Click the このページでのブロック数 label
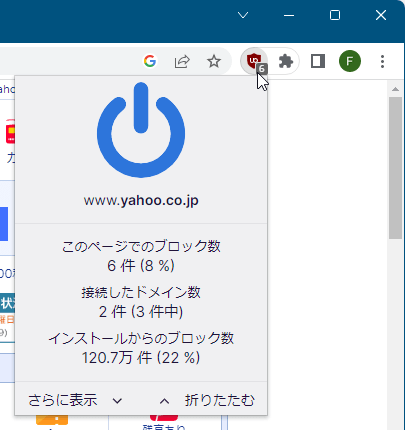Viewport: 405px width, 430px height. (x=141, y=246)
